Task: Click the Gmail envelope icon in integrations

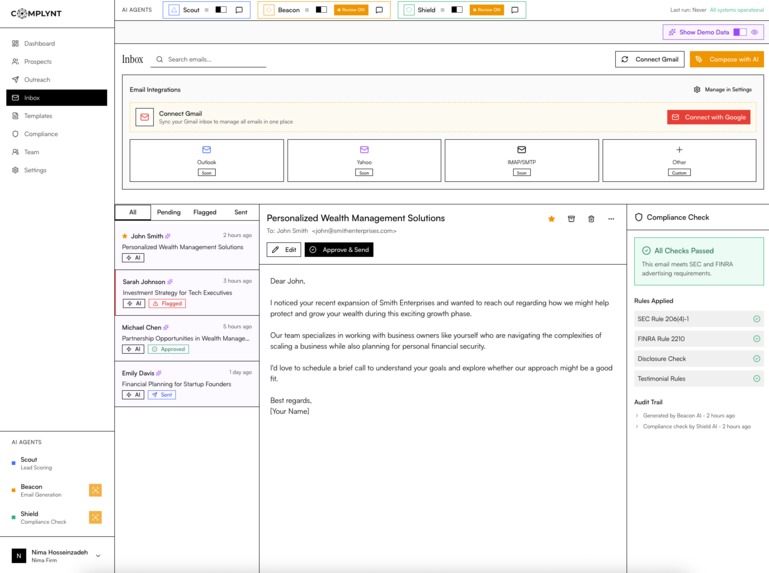Action: tap(145, 117)
